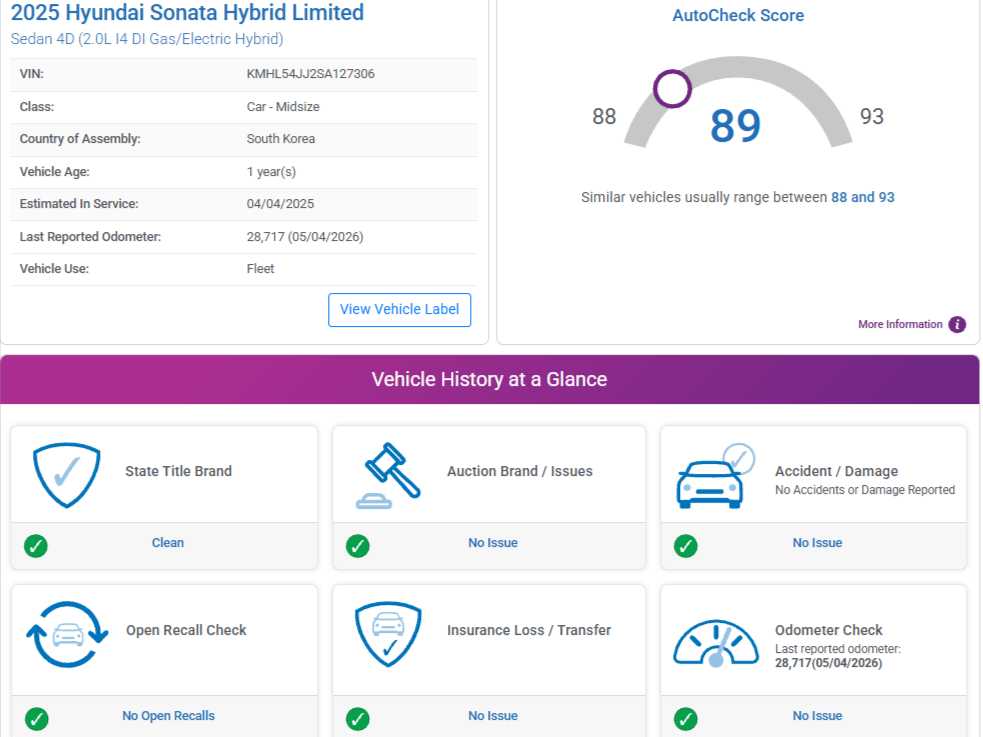
Task: Click the 88 and 93 range text
Action: tap(863, 197)
